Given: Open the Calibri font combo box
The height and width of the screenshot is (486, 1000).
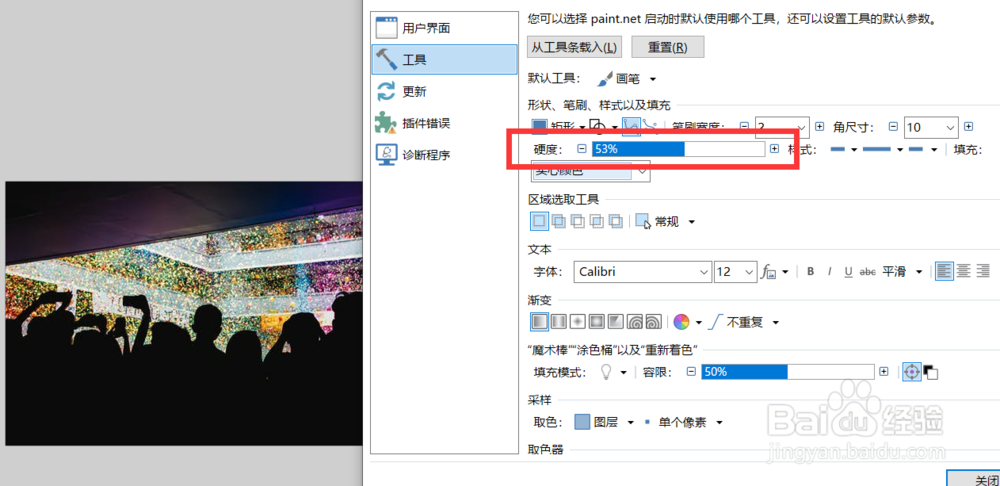Looking at the screenshot, I should click(x=642, y=272).
